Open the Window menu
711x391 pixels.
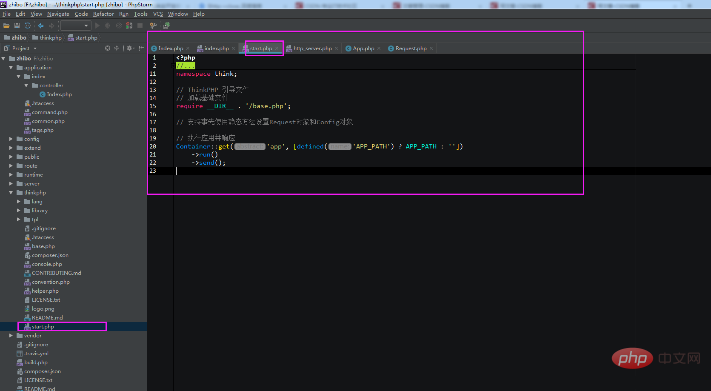coord(178,14)
